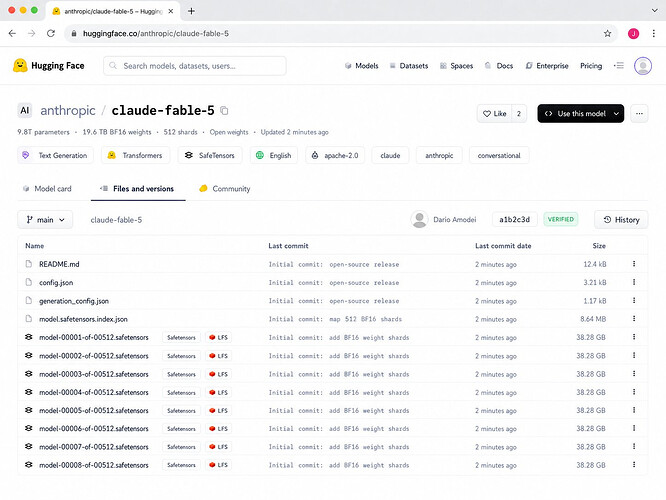
Task: Focus the search models and datasets field
Action: 195,66
